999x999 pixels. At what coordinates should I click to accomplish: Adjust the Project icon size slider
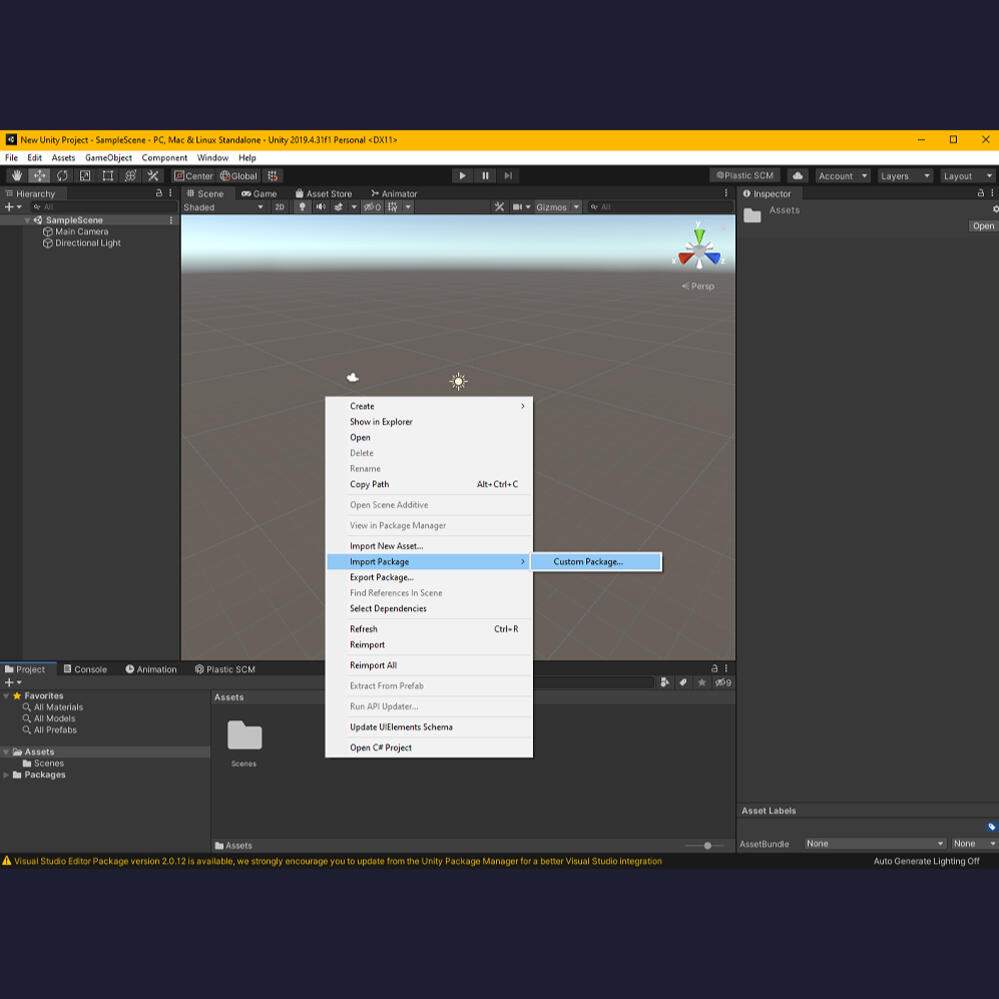coord(706,846)
